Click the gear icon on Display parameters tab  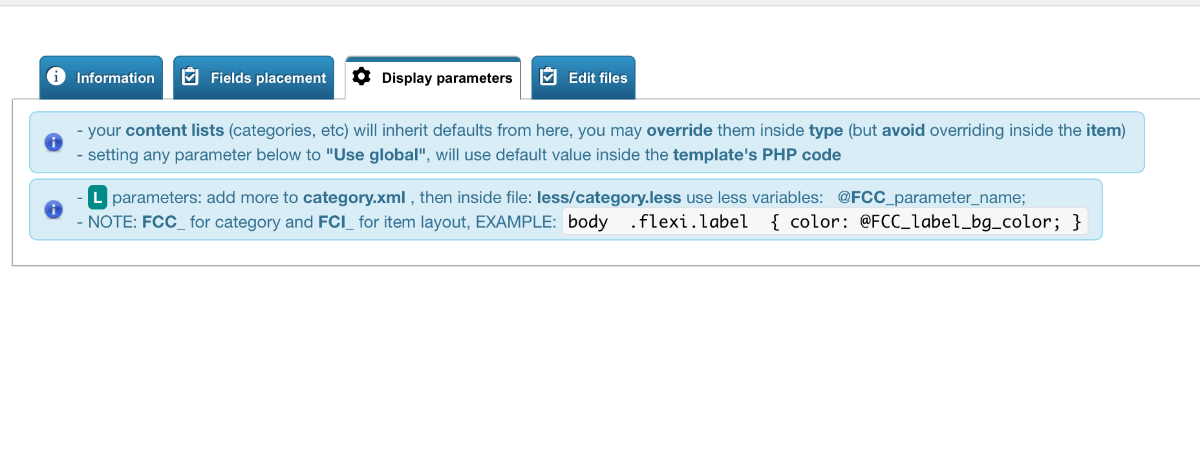point(362,78)
